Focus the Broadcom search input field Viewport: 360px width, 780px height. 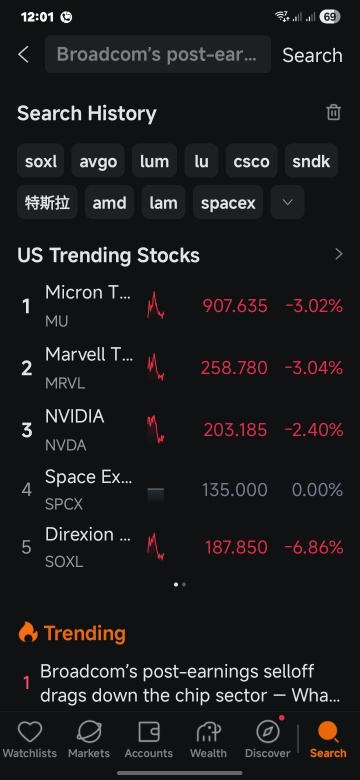(x=158, y=54)
